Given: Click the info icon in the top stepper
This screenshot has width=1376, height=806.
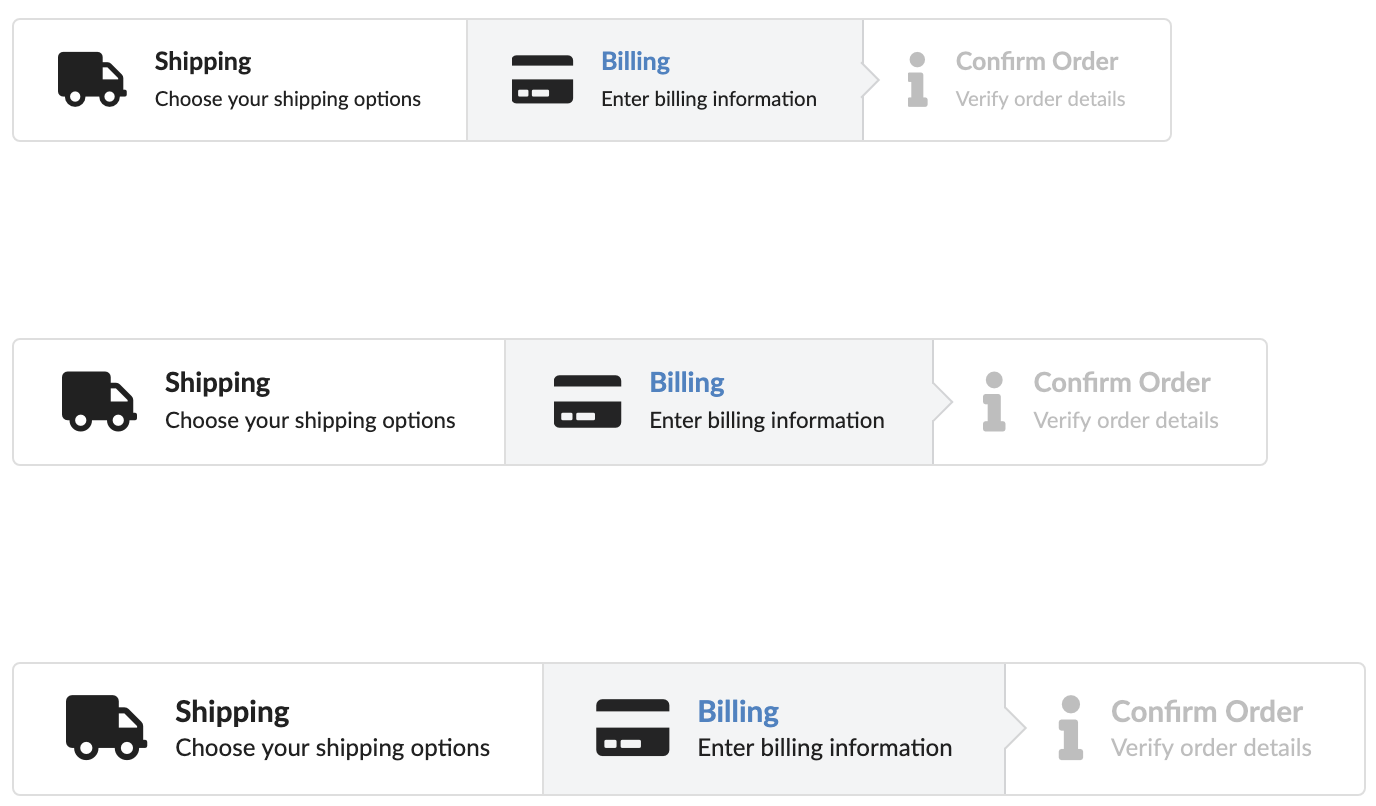Looking at the screenshot, I should pyautogui.click(x=917, y=80).
